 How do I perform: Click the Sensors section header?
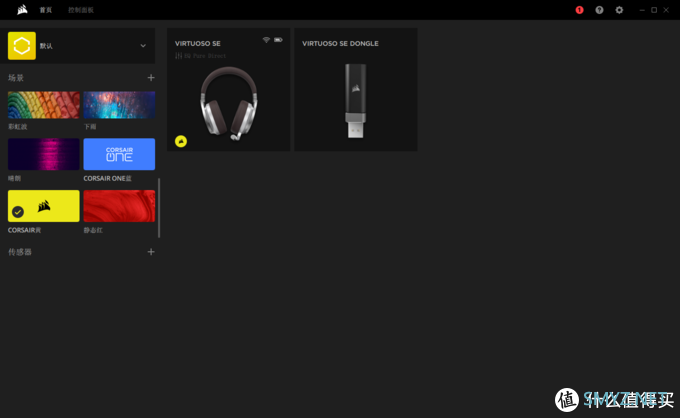pos(20,252)
